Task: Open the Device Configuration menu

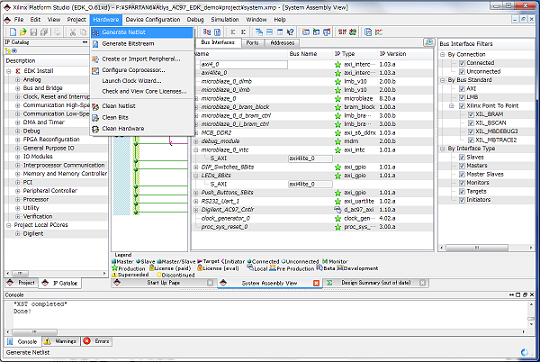Action: click(x=153, y=20)
